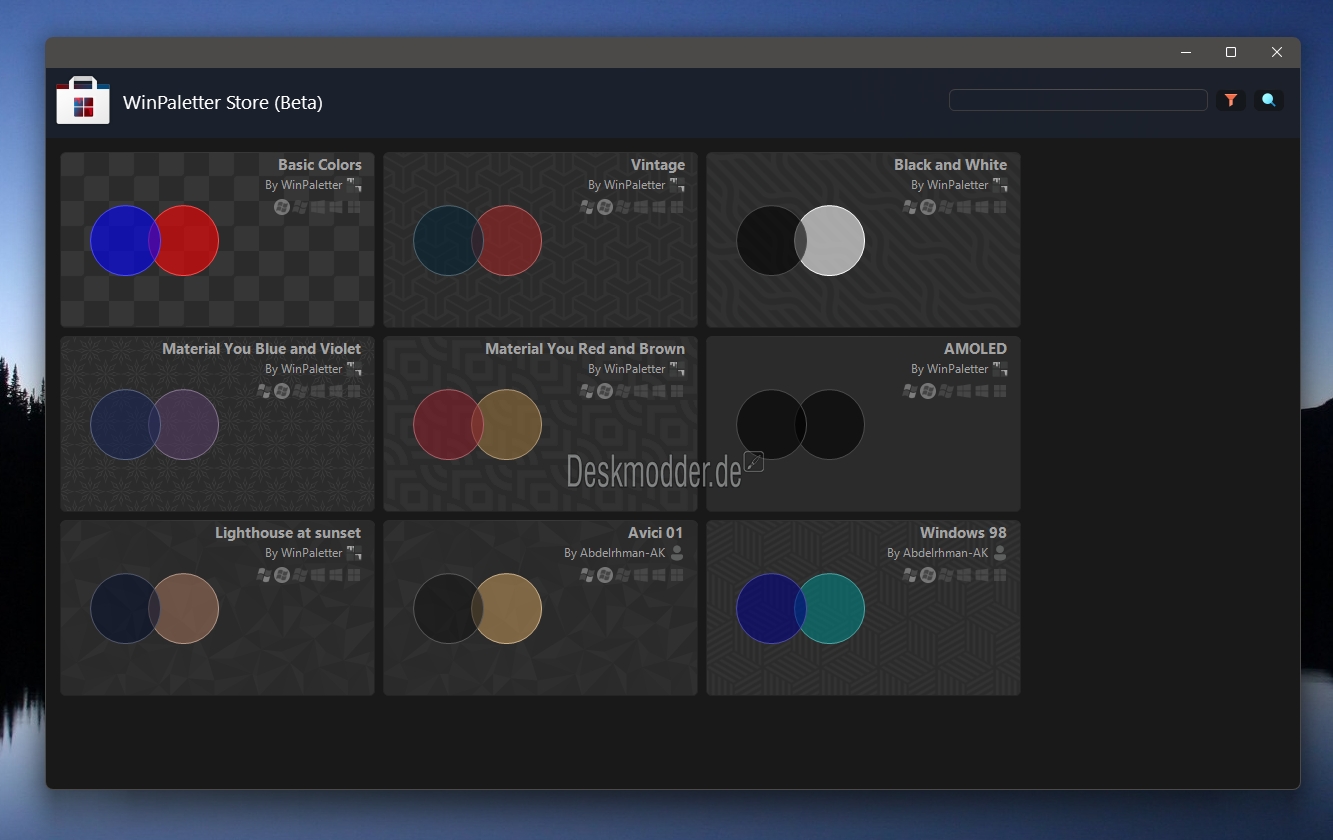Click the 'Black and White' title text
The height and width of the screenshot is (840, 1333).
point(950,165)
